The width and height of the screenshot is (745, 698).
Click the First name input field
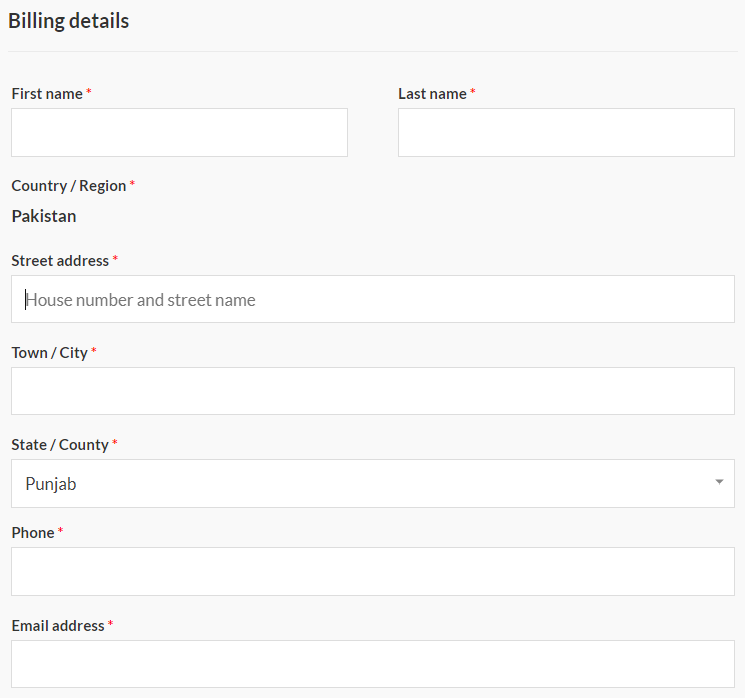tap(179, 133)
